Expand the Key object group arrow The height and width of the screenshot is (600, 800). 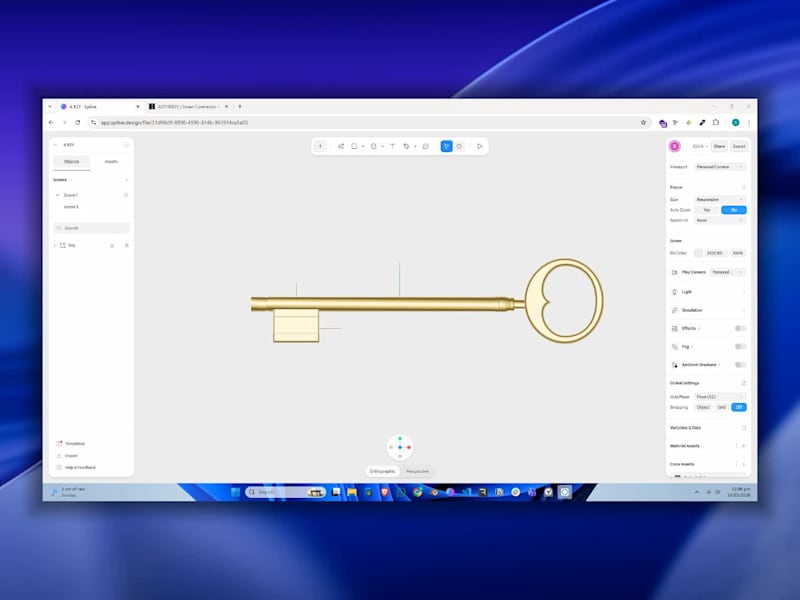56,245
